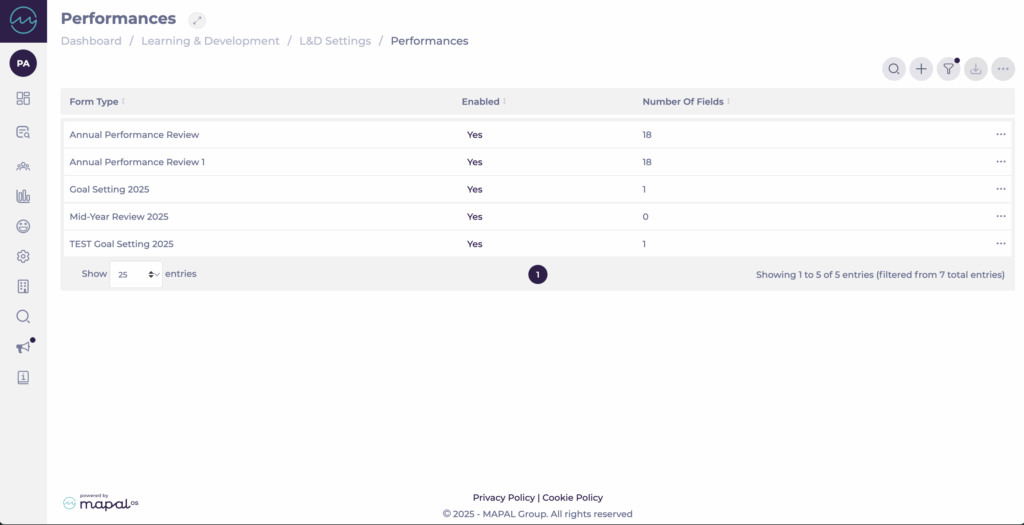
Task: Open the Privacy Policy link
Action: click(503, 497)
